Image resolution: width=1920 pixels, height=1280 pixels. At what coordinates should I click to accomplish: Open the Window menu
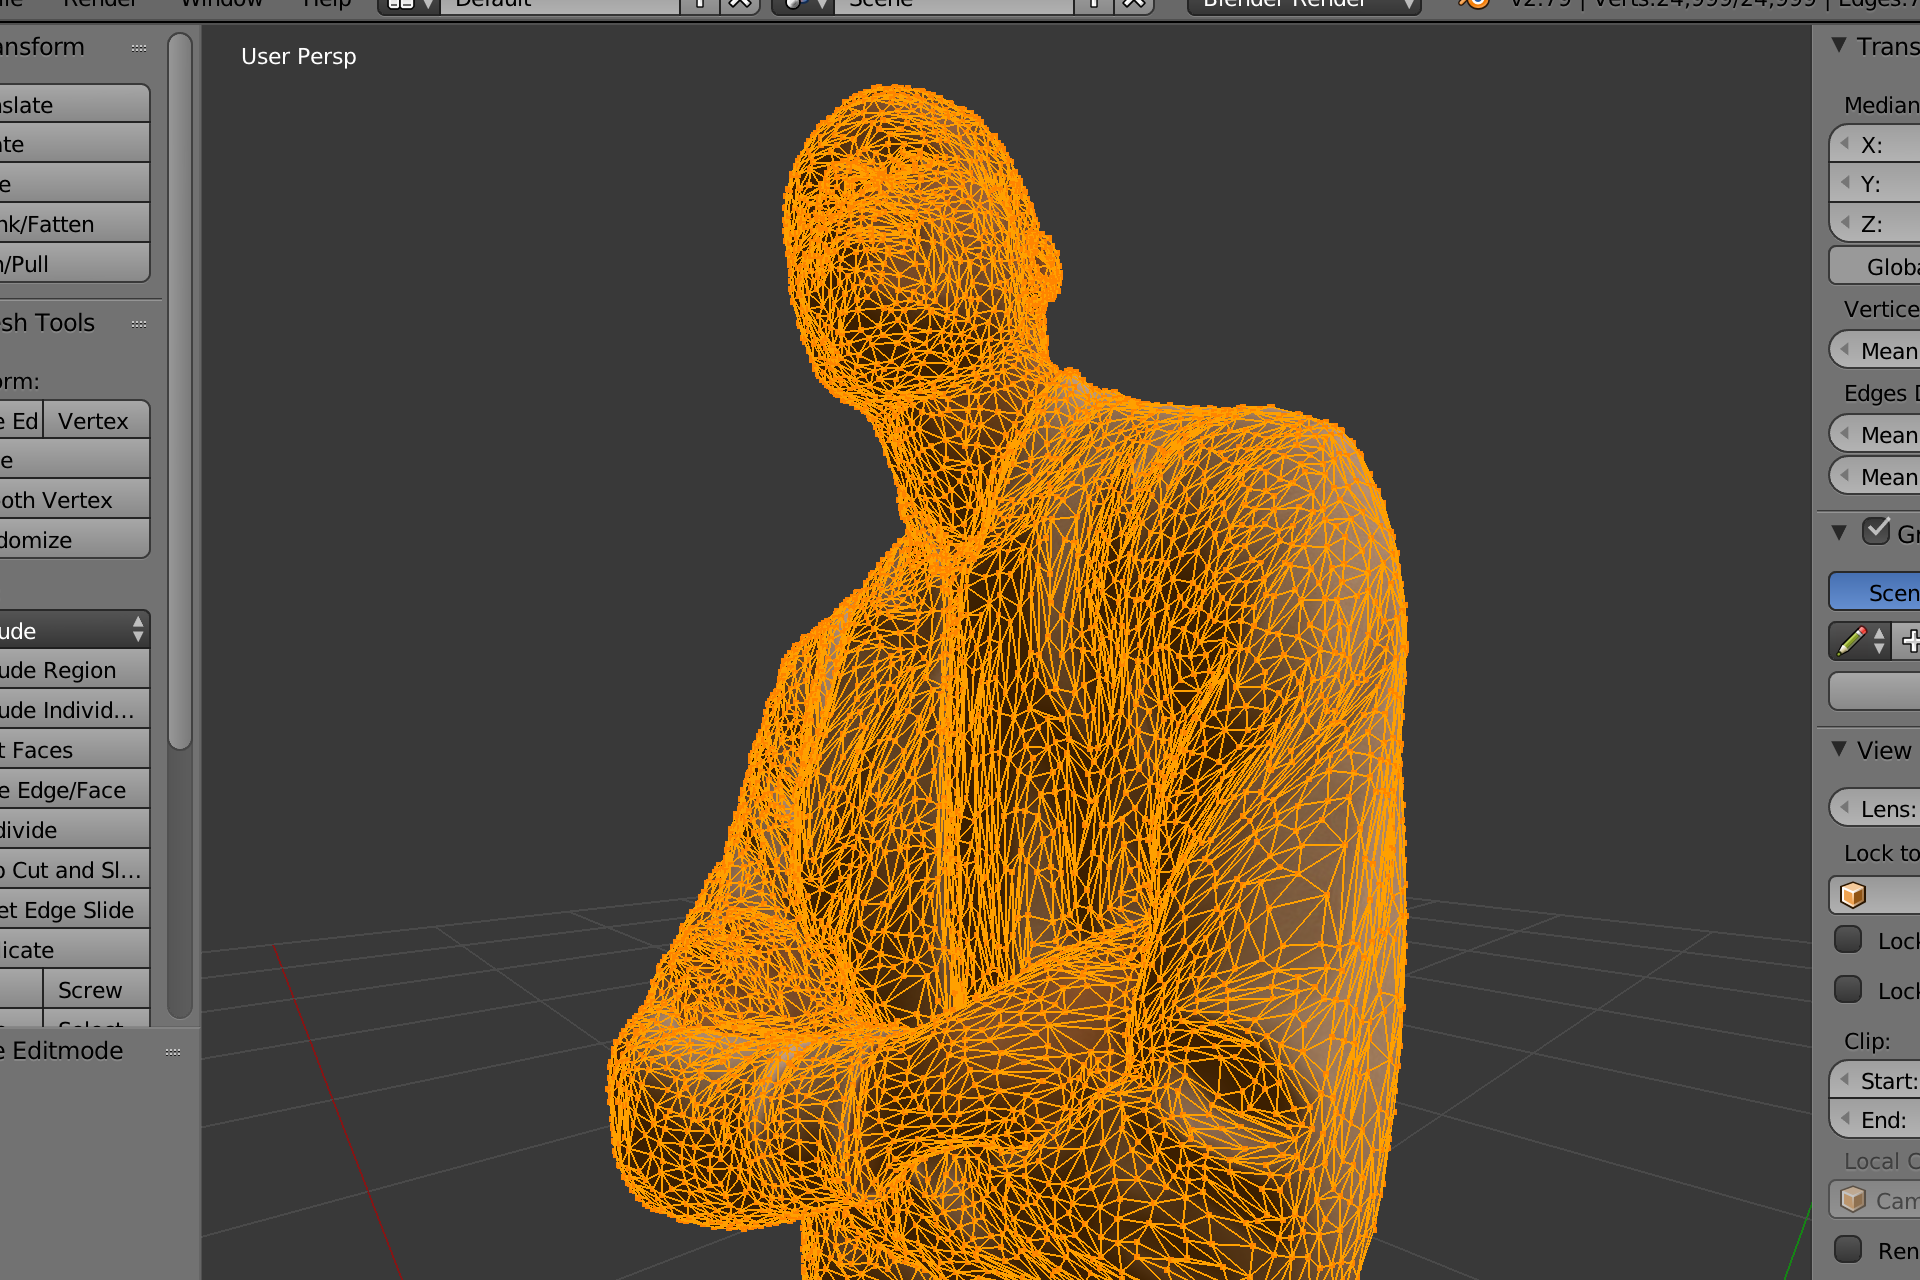(222, 3)
